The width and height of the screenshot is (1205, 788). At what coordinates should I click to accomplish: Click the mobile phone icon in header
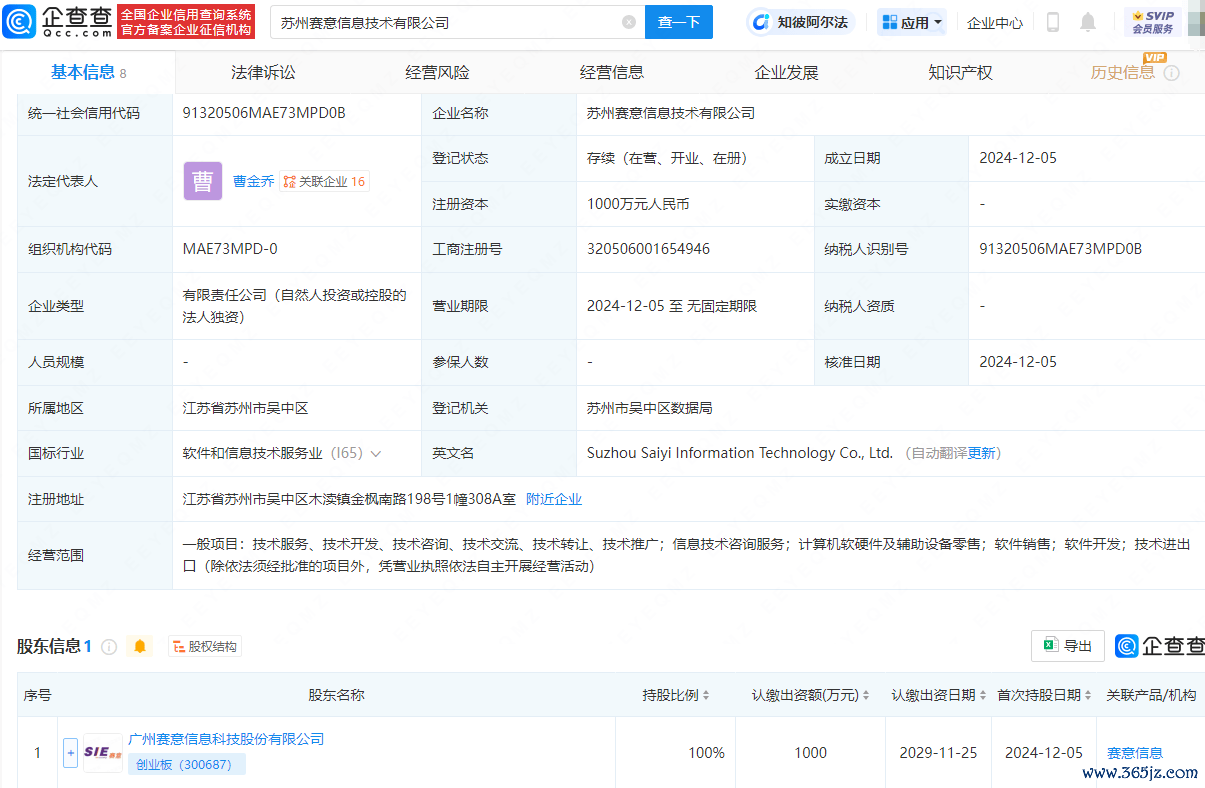(x=1052, y=22)
